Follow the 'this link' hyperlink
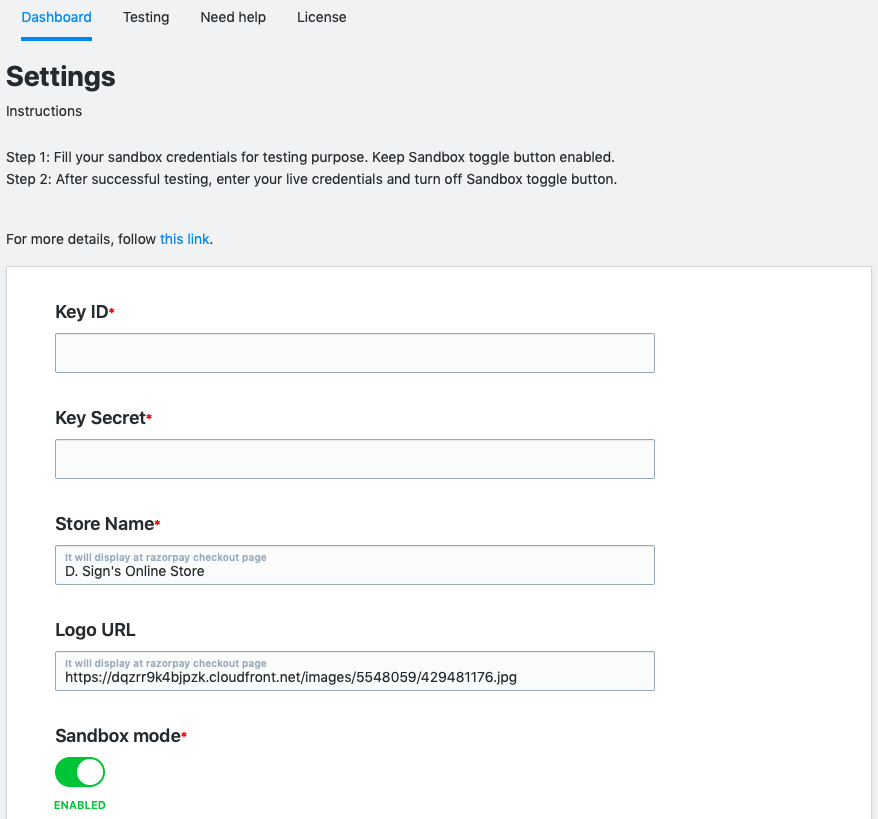 tap(185, 239)
